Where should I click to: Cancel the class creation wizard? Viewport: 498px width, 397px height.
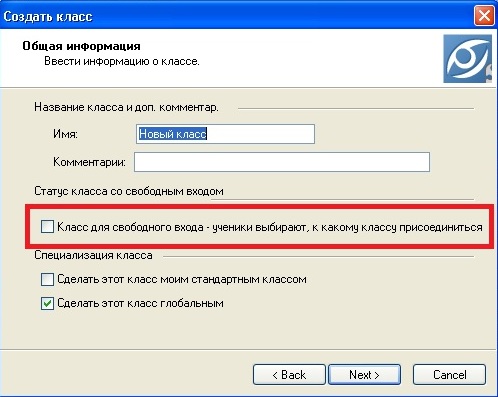[449, 375]
